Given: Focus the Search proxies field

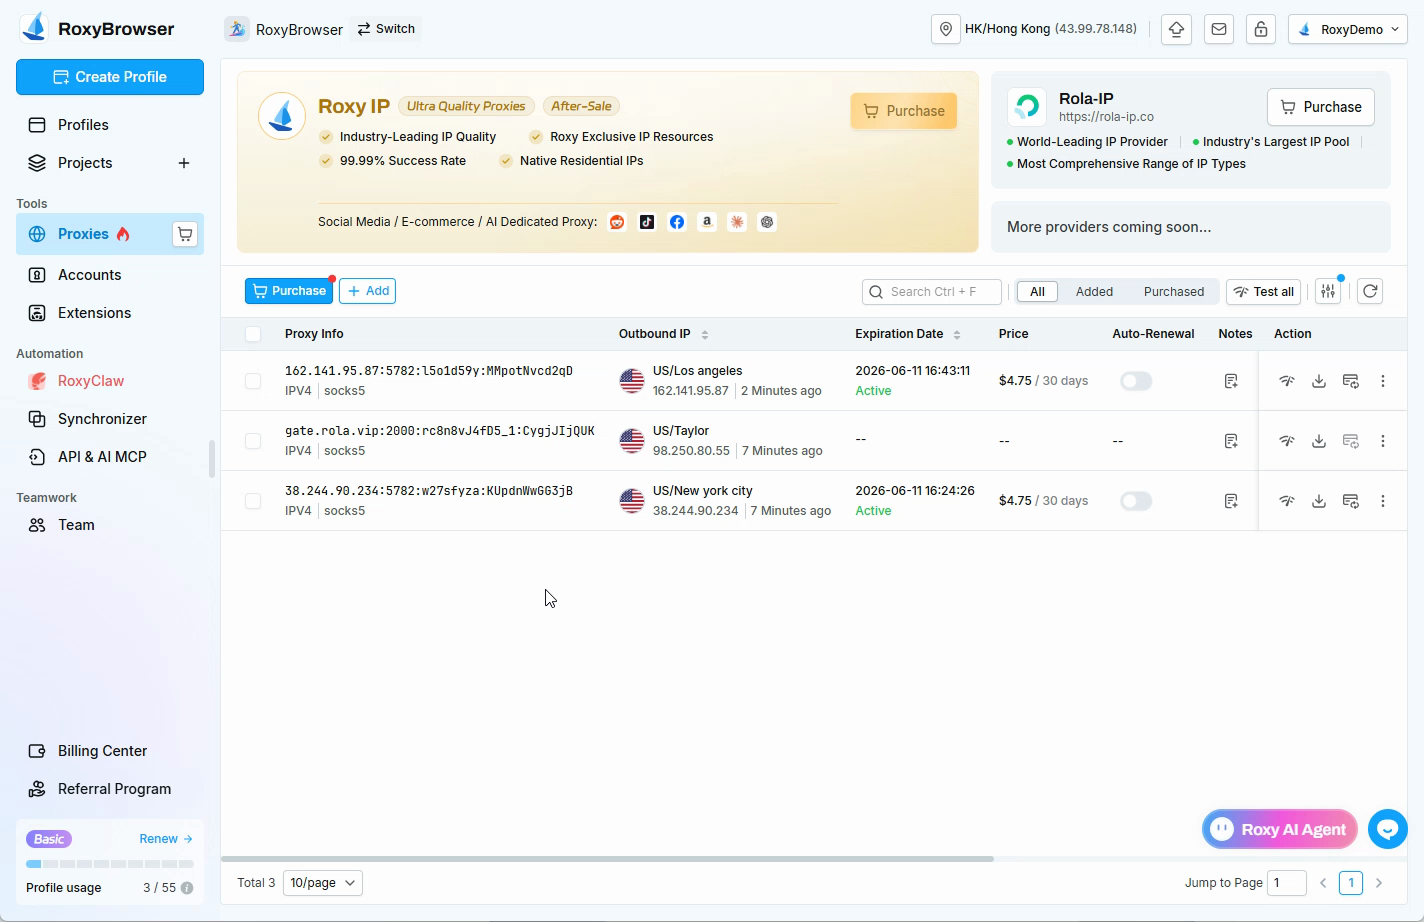Looking at the screenshot, I should click(x=932, y=292).
